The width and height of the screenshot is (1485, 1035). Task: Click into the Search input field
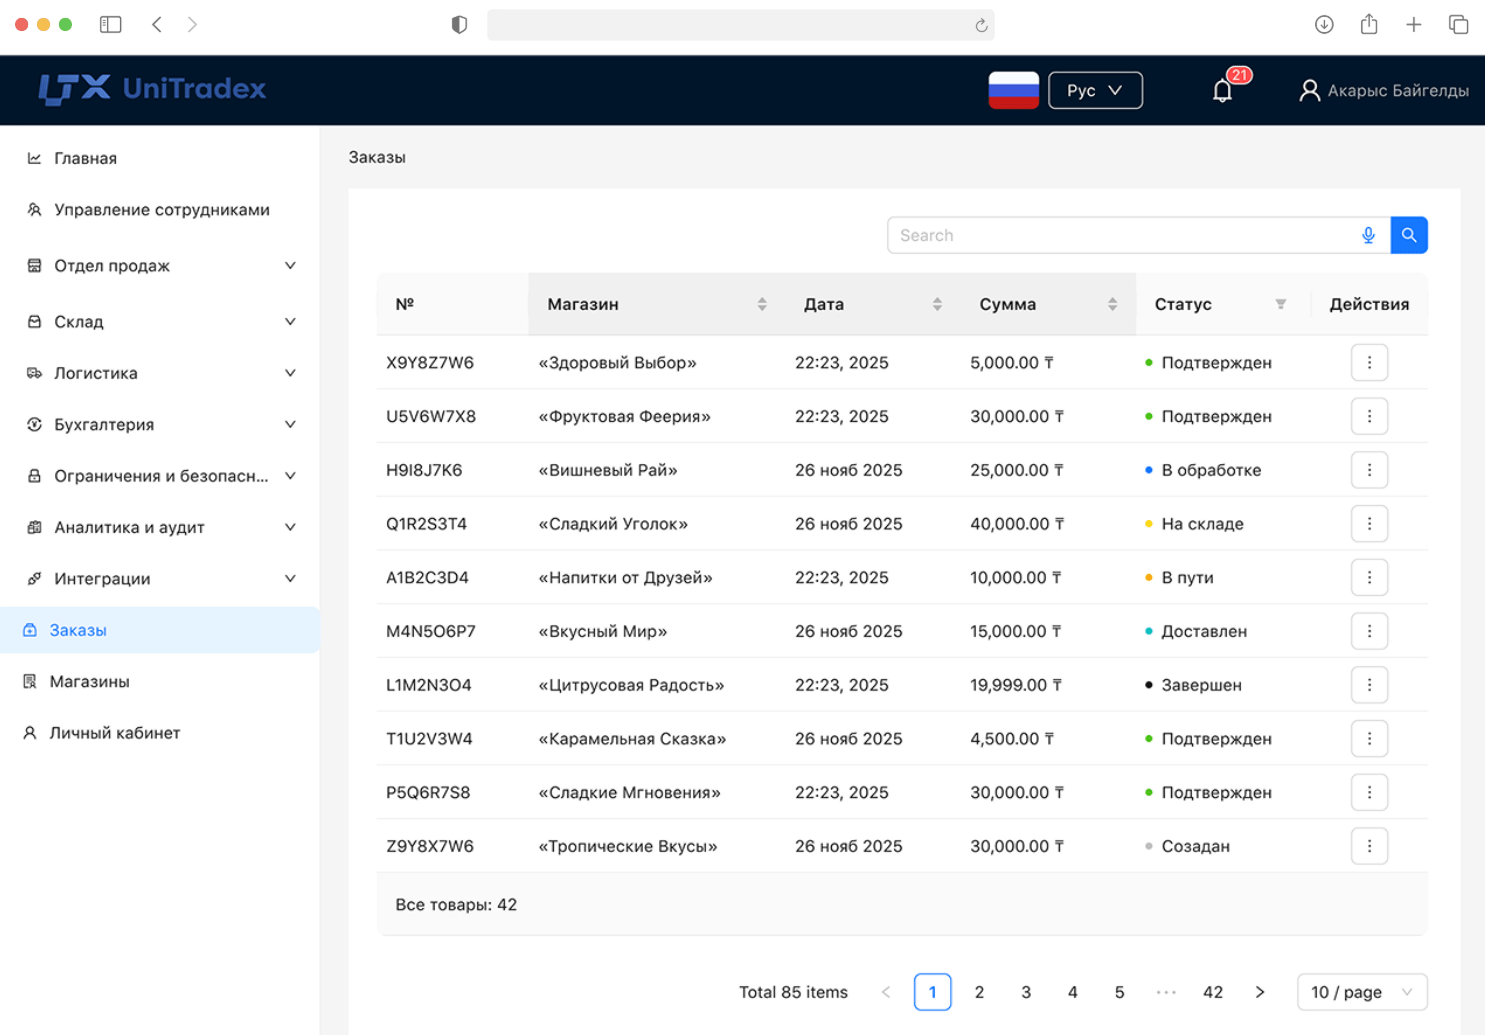pyautogui.click(x=1120, y=235)
